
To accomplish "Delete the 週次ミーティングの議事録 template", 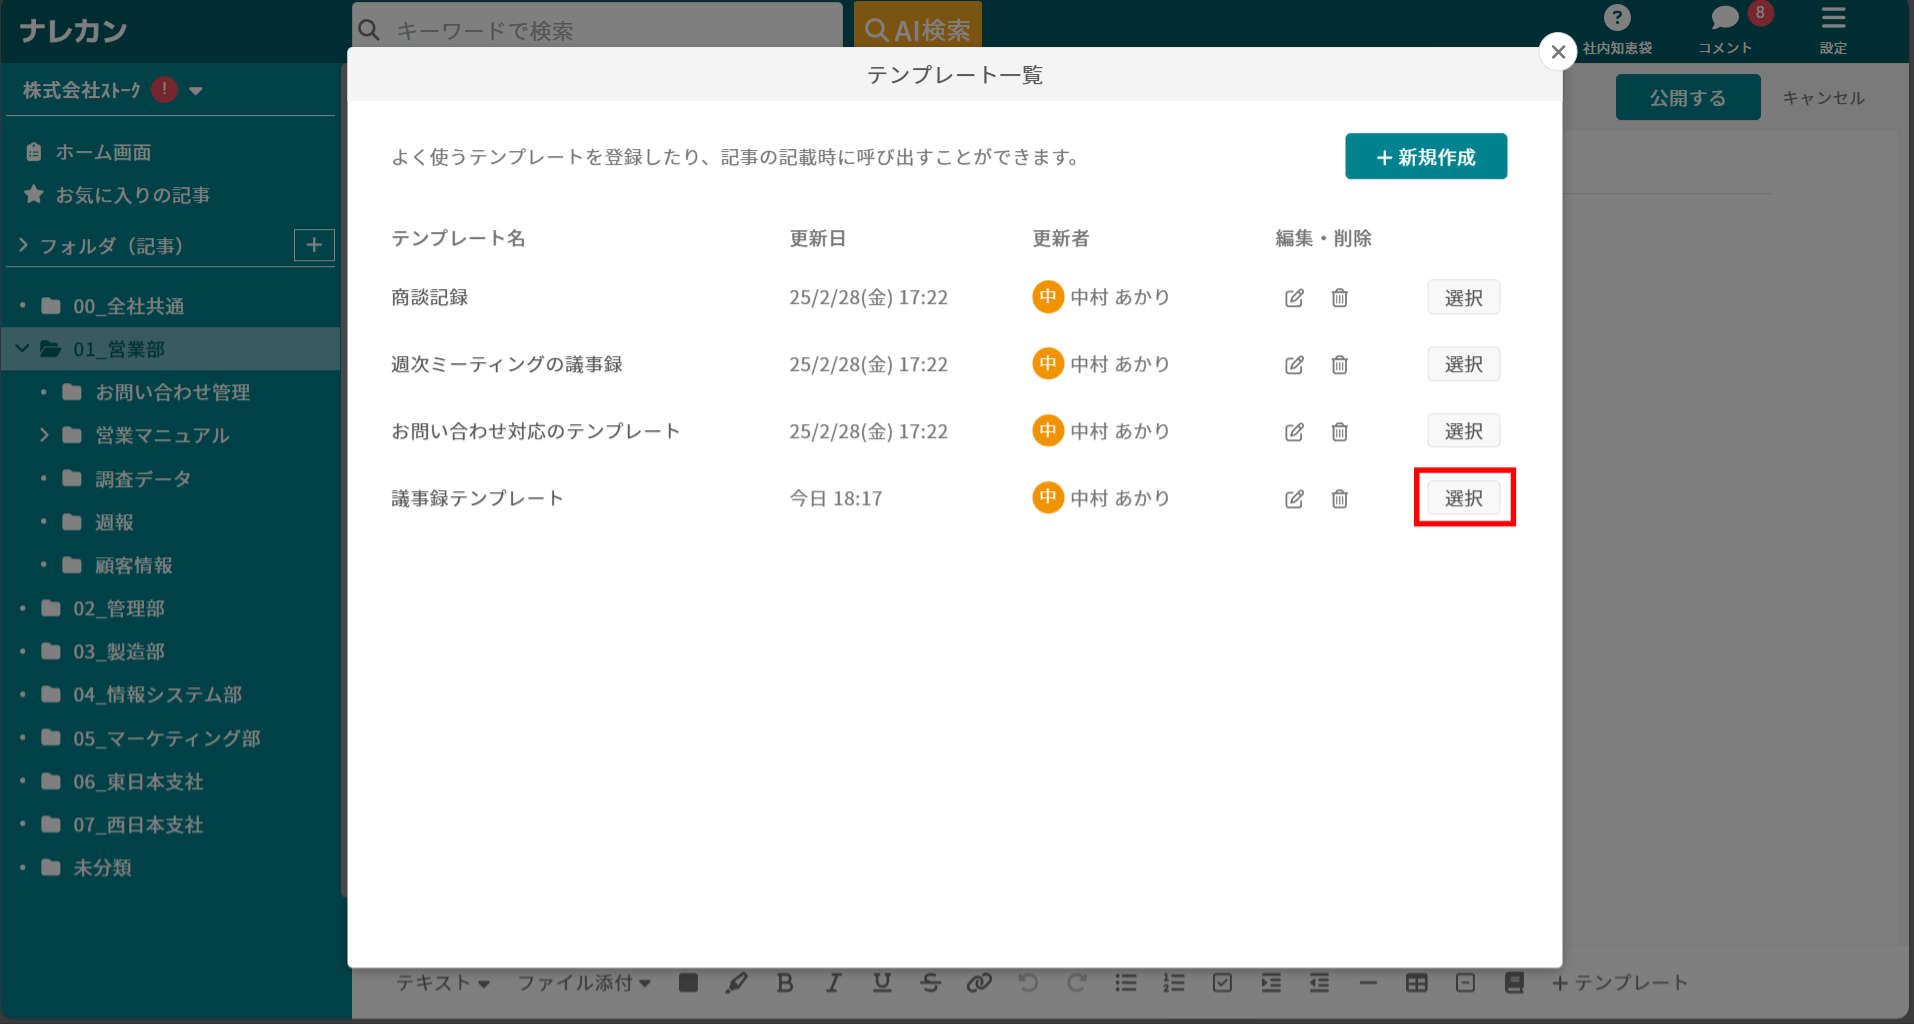I will (1339, 365).
